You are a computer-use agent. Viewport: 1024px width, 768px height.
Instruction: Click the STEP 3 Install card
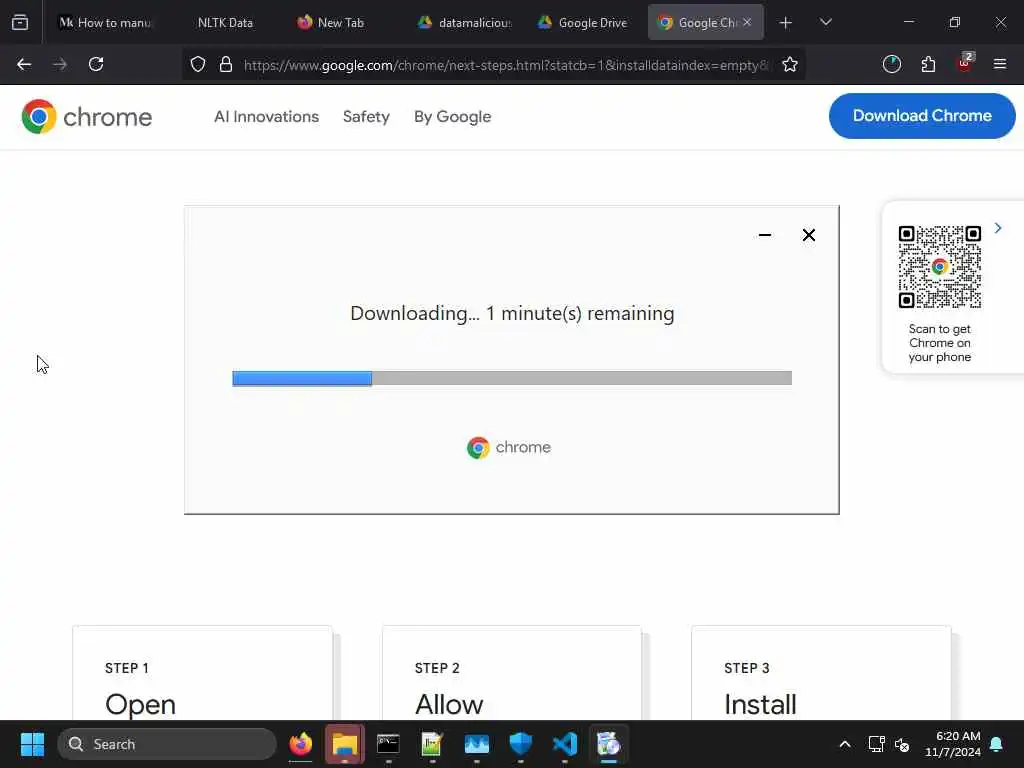[x=822, y=673]
